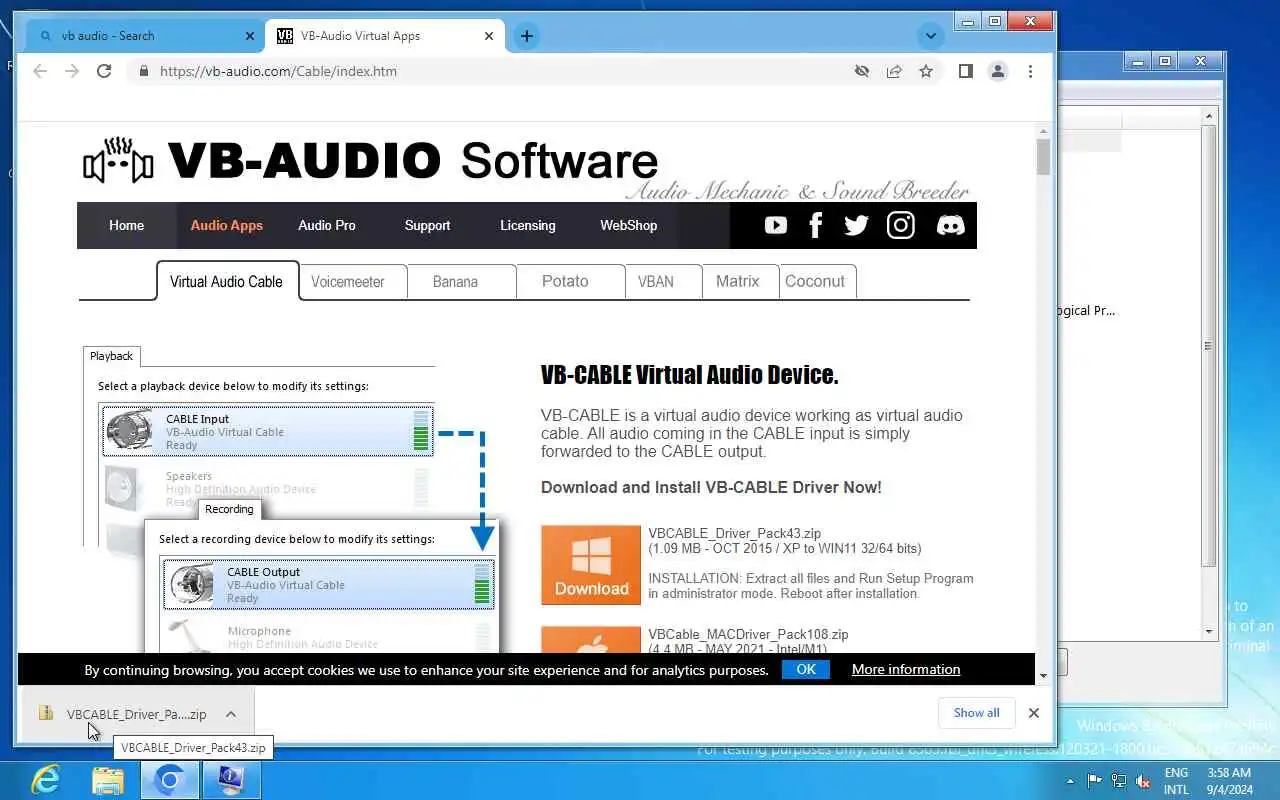The image size is (1280, 800).
Task: Expand options for the VBCABLE_Driver download
Action: tap(231, 714)
